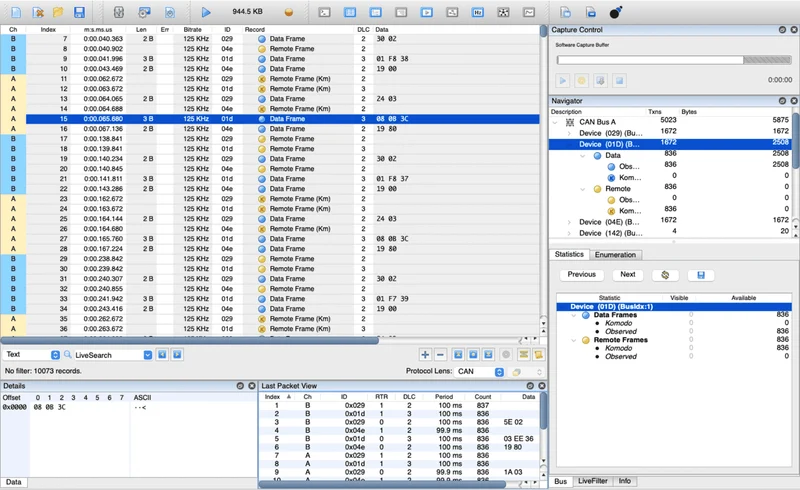
Task: Collapse the Data node in Navigator
Action: click(583, 156)
